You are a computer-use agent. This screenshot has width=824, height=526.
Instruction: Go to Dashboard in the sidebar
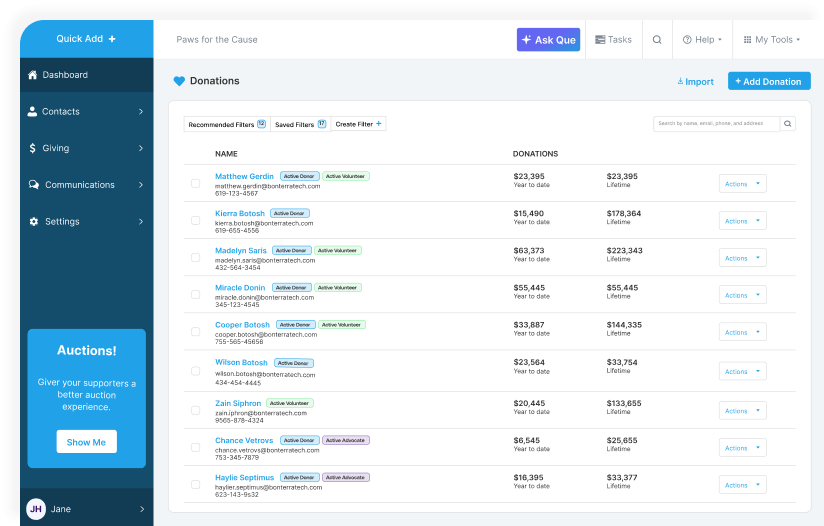(87, 75)
